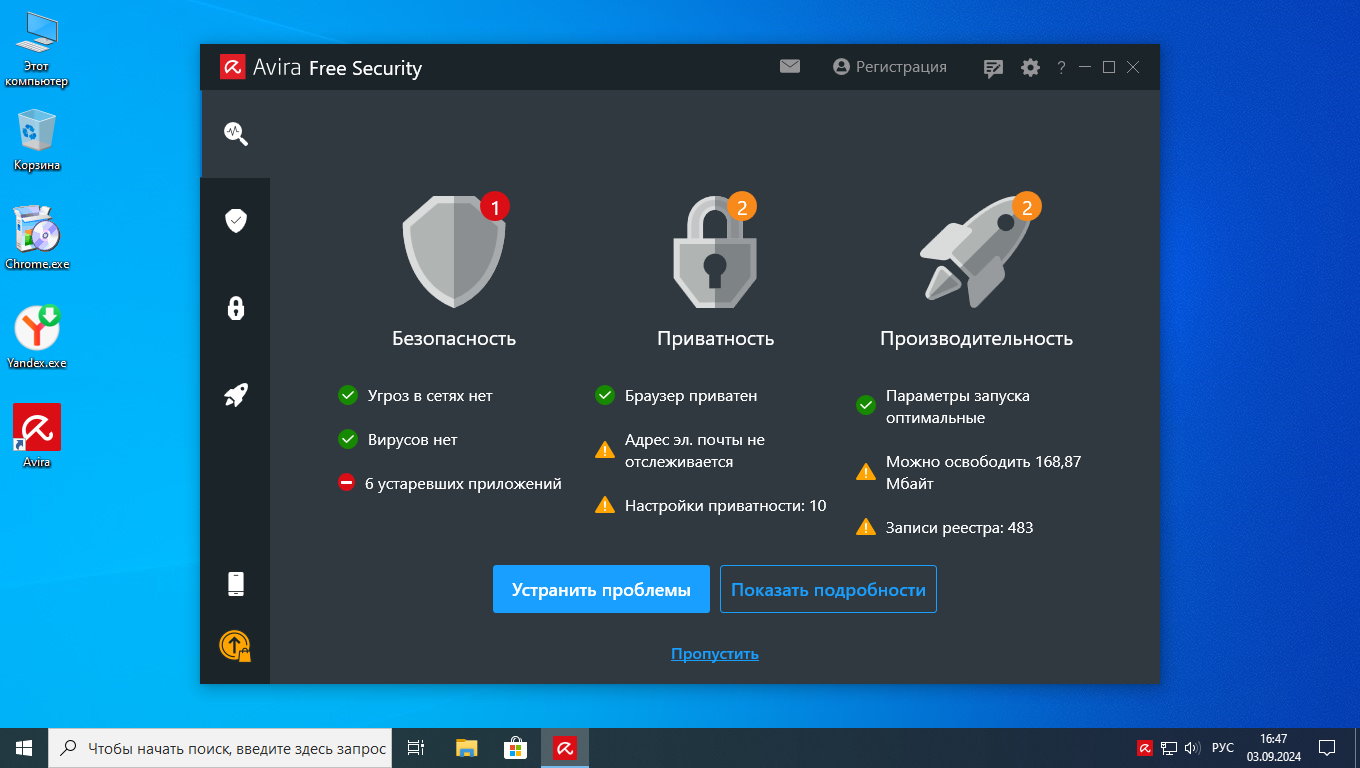Image resolution: width=1360 pixels, height=768 pixels.
Task: Click the text Вирусов нет
Action: [412, 439]
